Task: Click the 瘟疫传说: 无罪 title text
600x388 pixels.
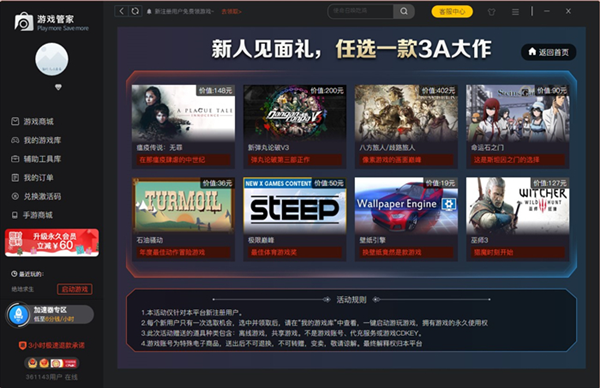Action: point(160,148)
